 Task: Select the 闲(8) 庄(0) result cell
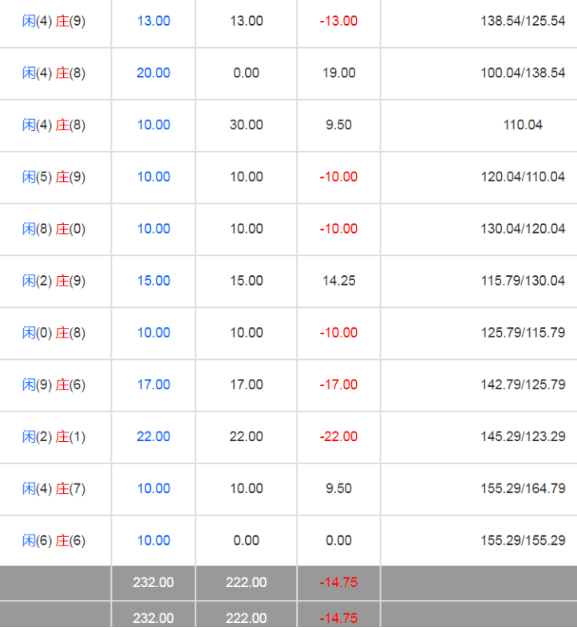coord(54,229)
